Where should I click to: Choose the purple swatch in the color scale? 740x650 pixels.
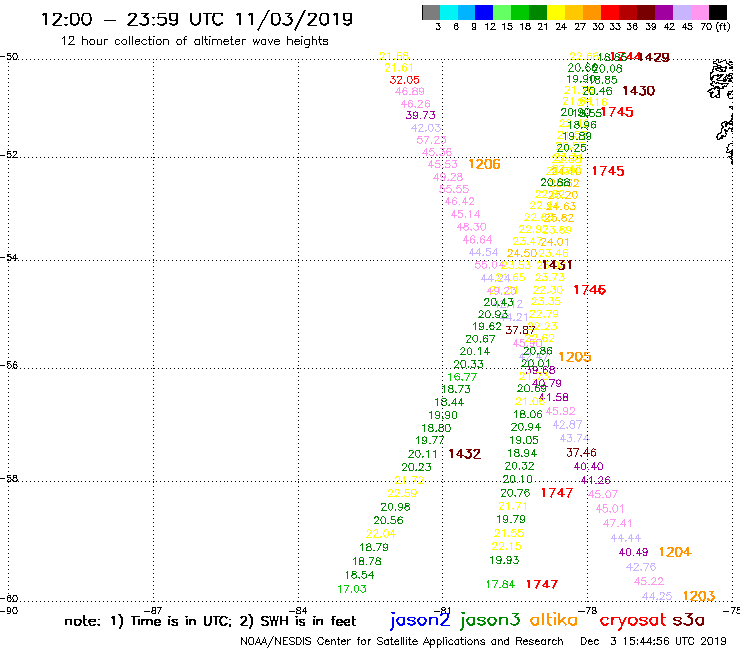(x=664, y=12)
